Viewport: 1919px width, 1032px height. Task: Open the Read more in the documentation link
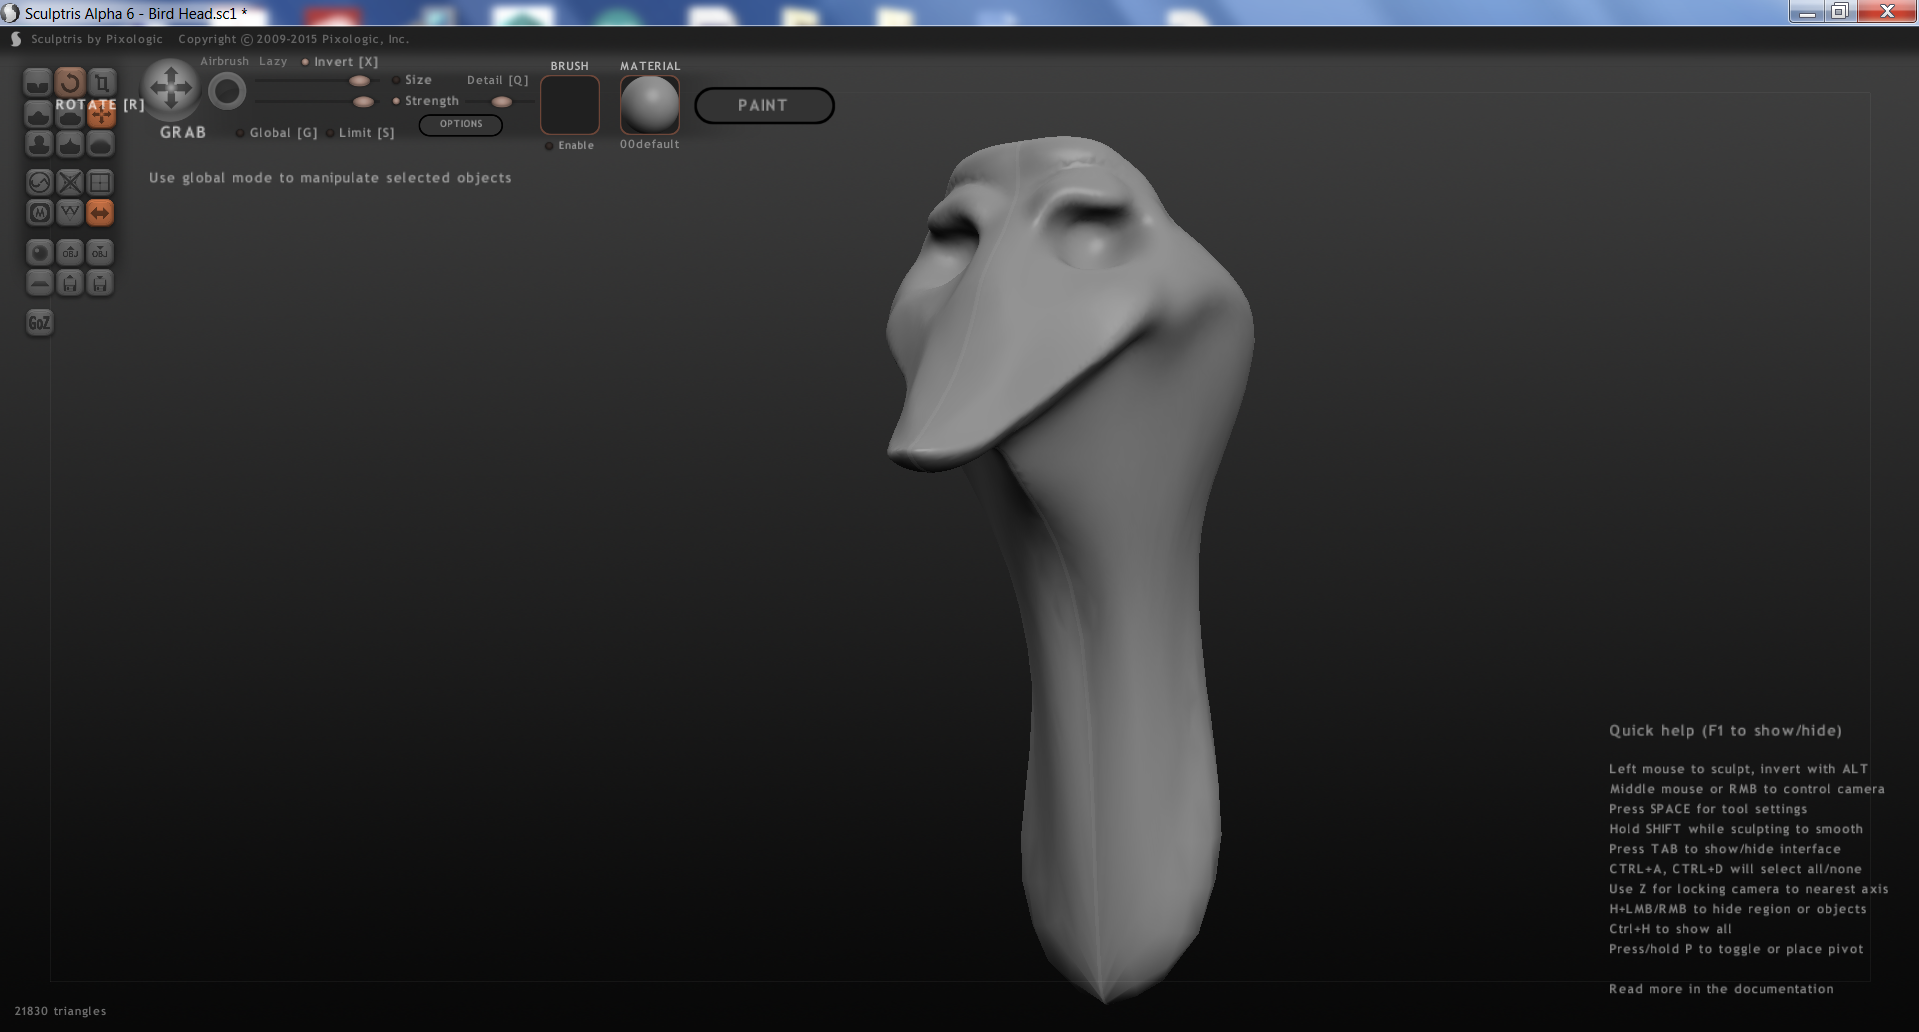click(1721, 989)
